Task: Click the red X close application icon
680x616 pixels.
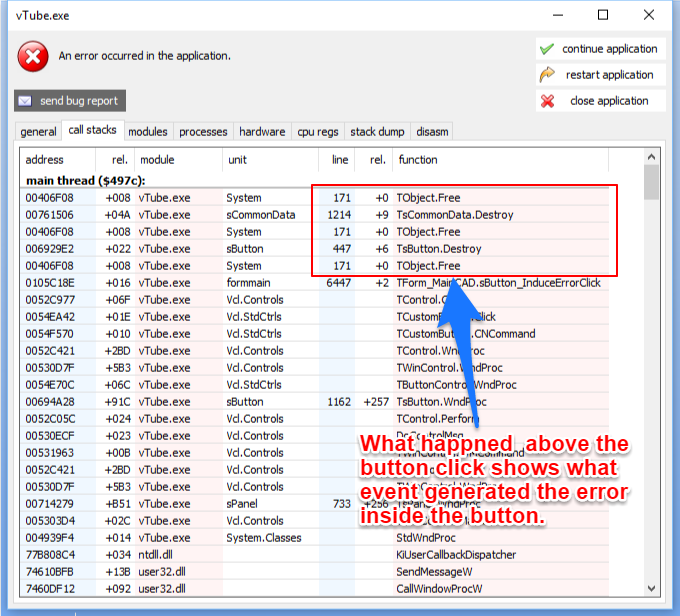Action: tap(546, 101)
